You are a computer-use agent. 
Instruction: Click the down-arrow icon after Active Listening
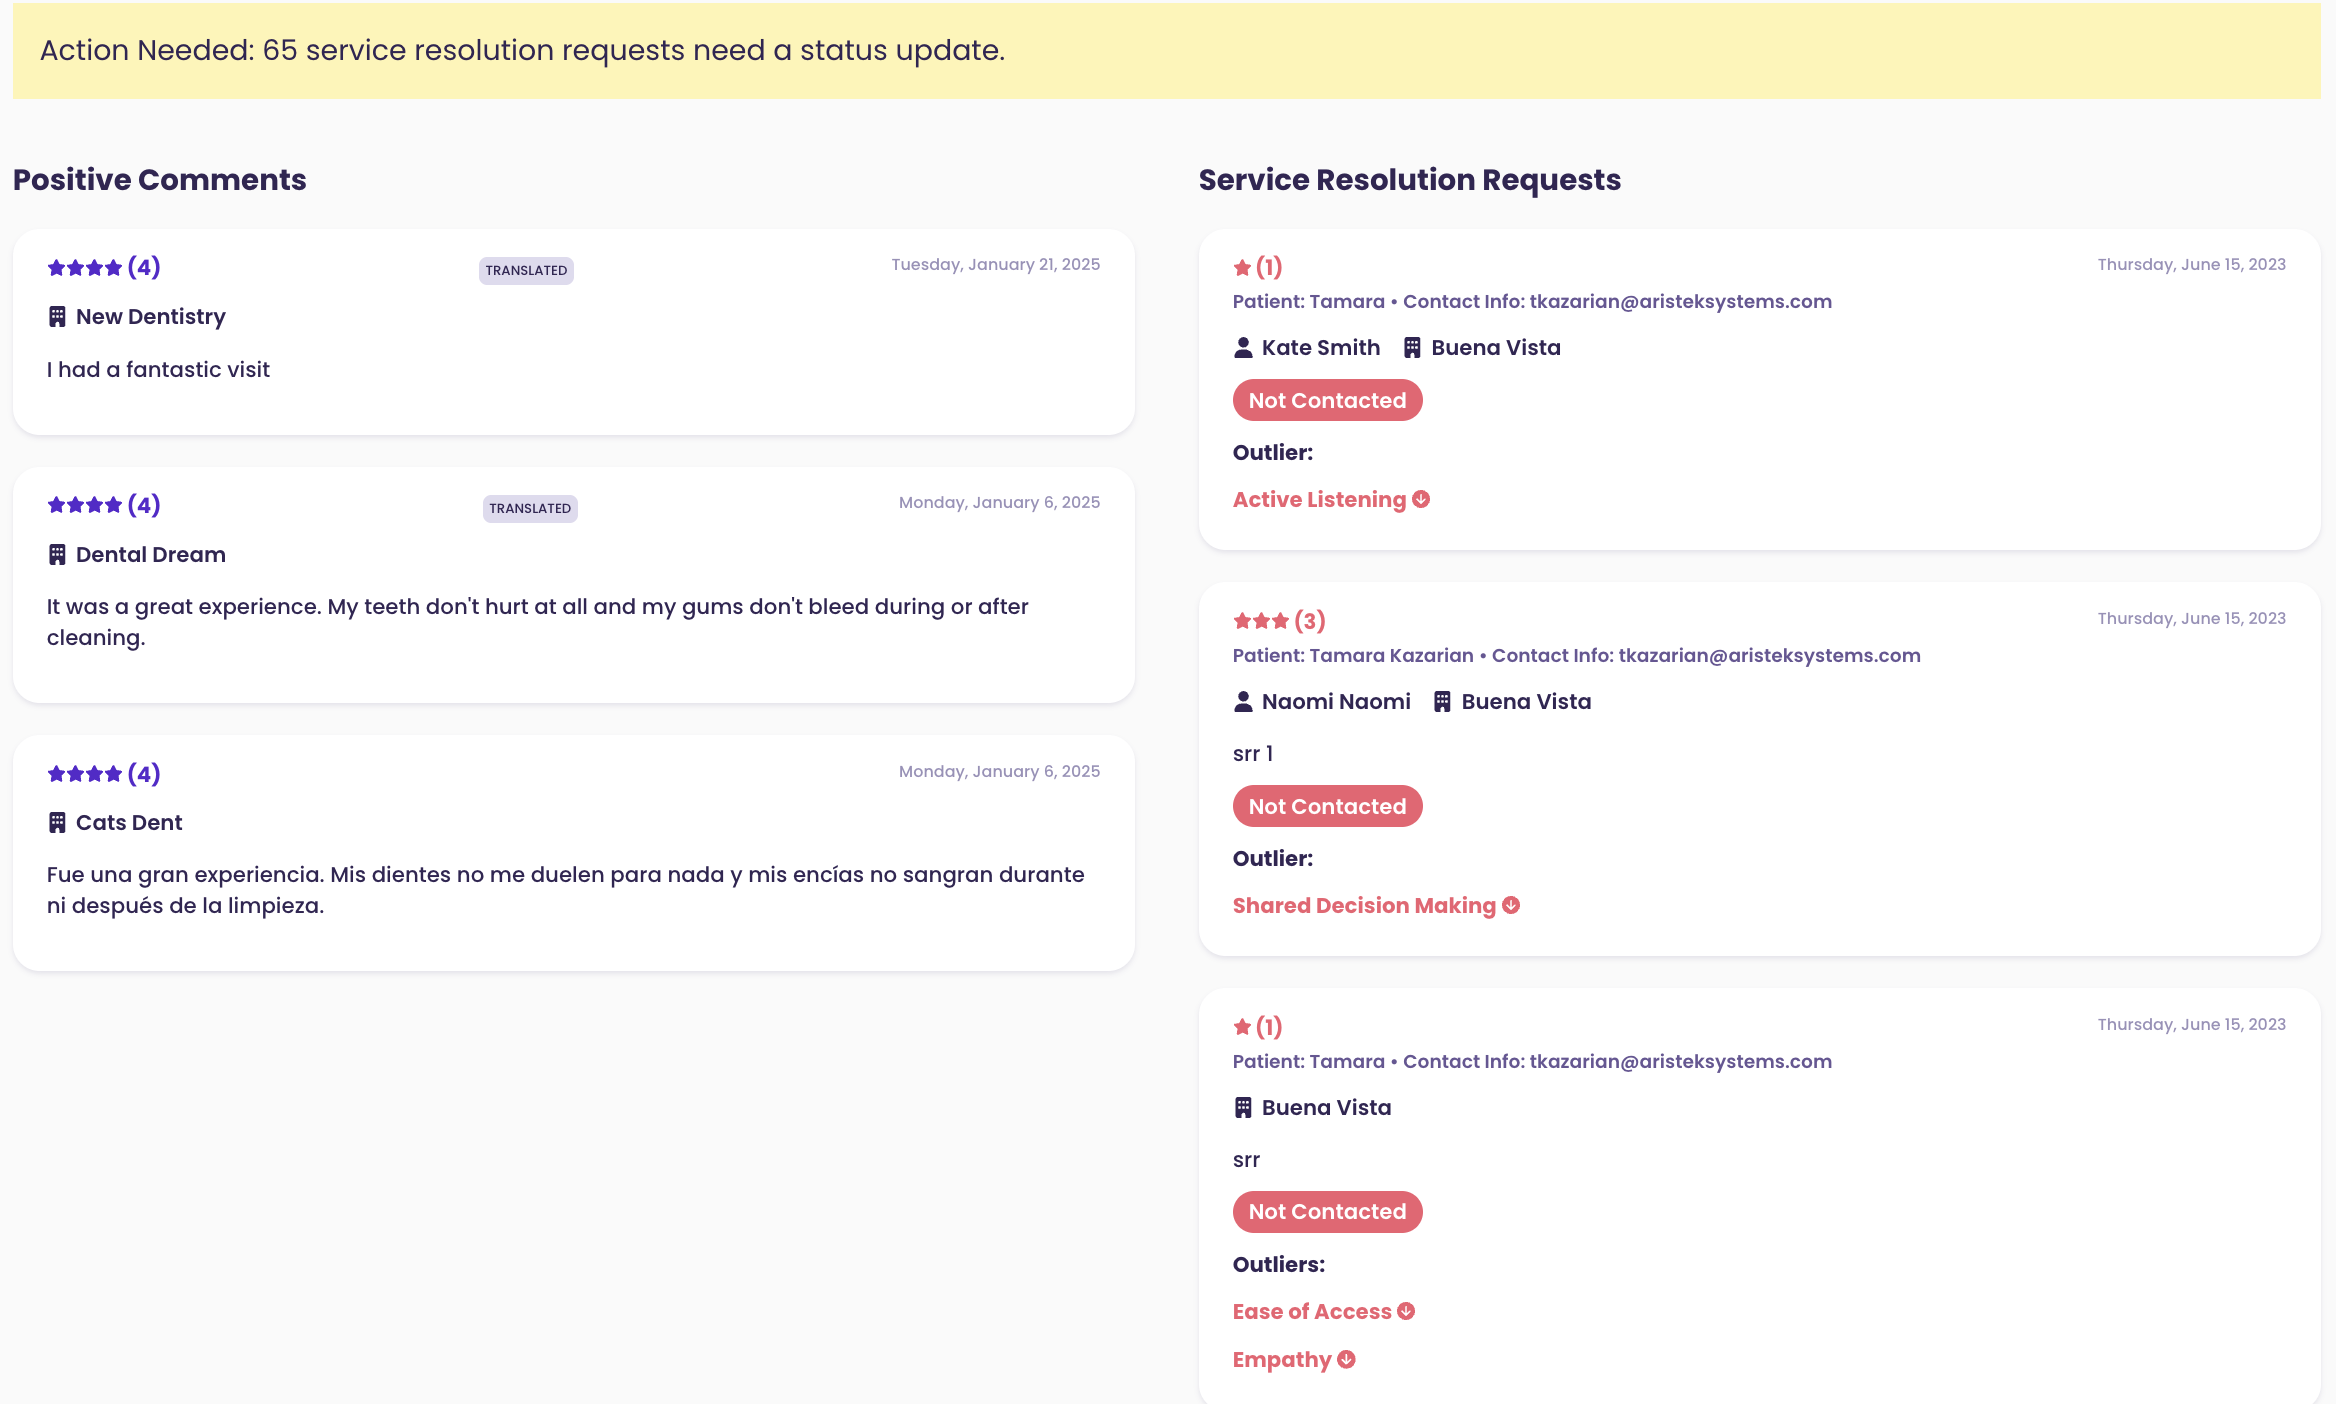tap(1421, 499)
